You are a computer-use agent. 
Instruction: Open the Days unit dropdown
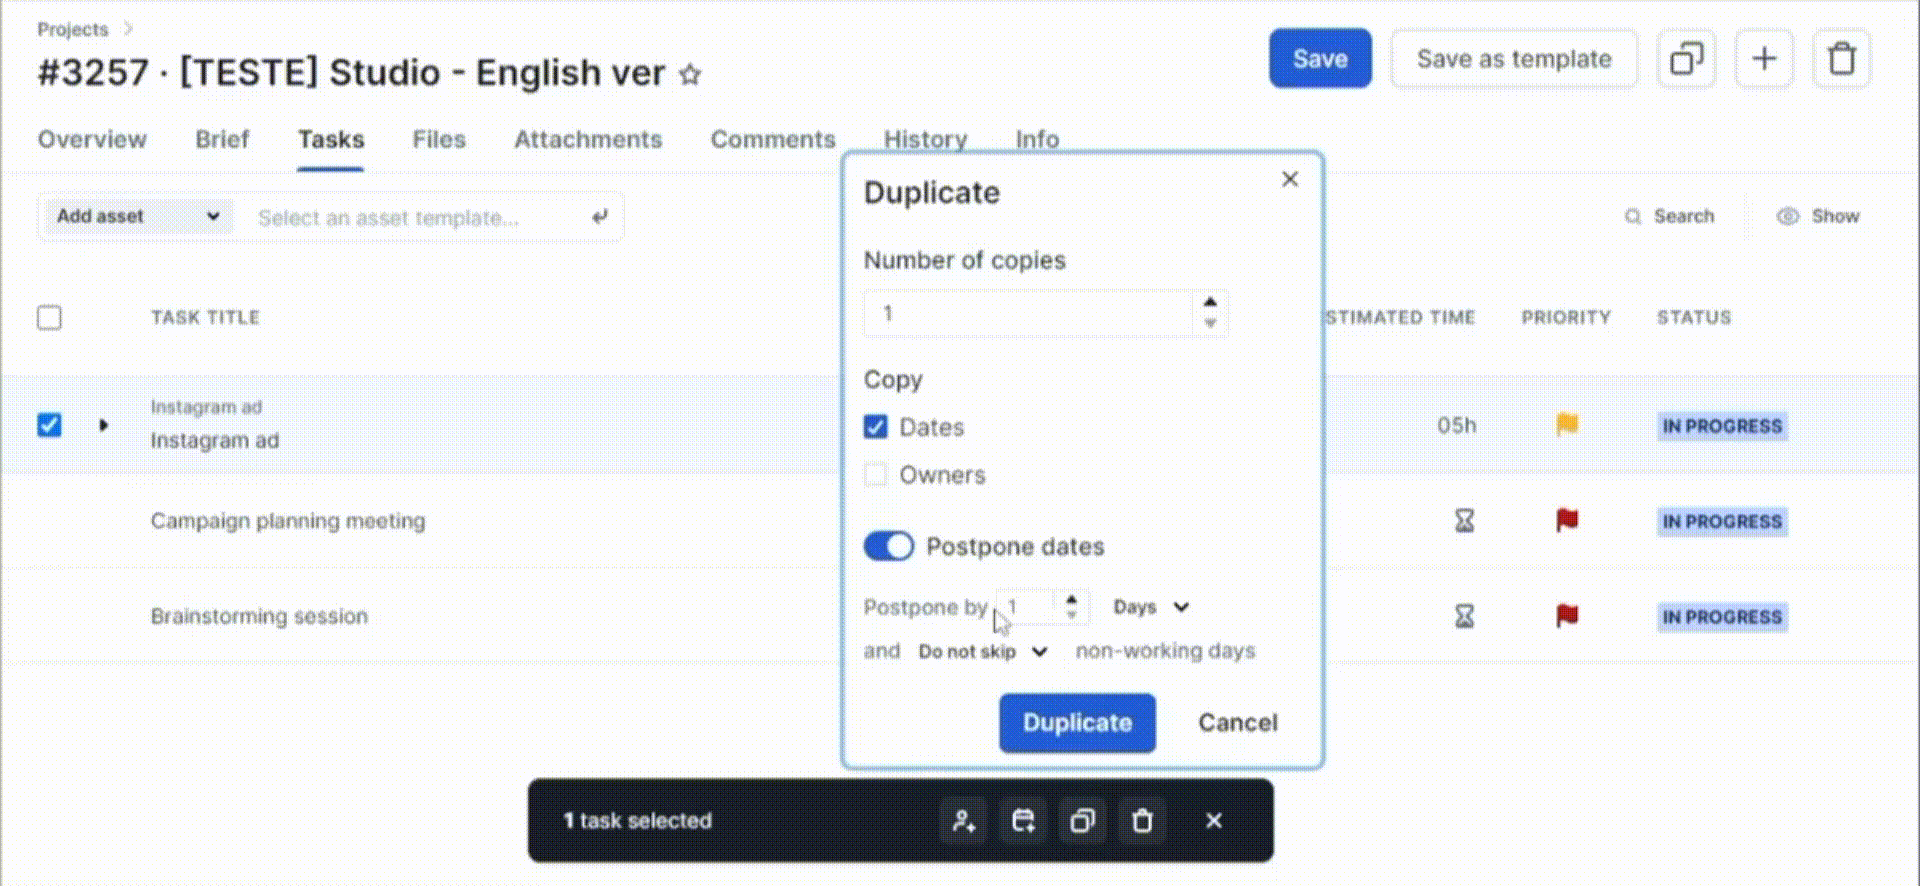[x=1150, y=607]
